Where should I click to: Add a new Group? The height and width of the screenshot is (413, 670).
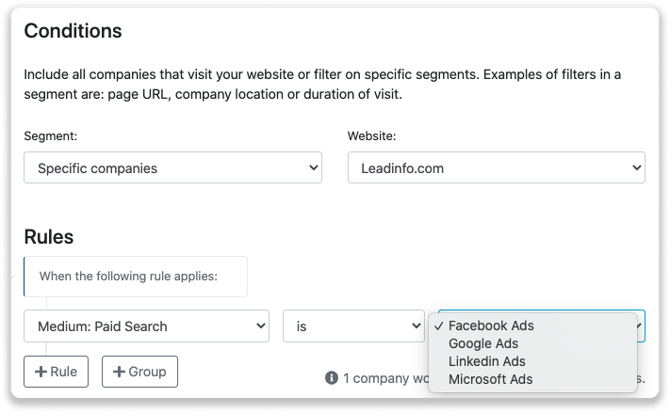140,371
